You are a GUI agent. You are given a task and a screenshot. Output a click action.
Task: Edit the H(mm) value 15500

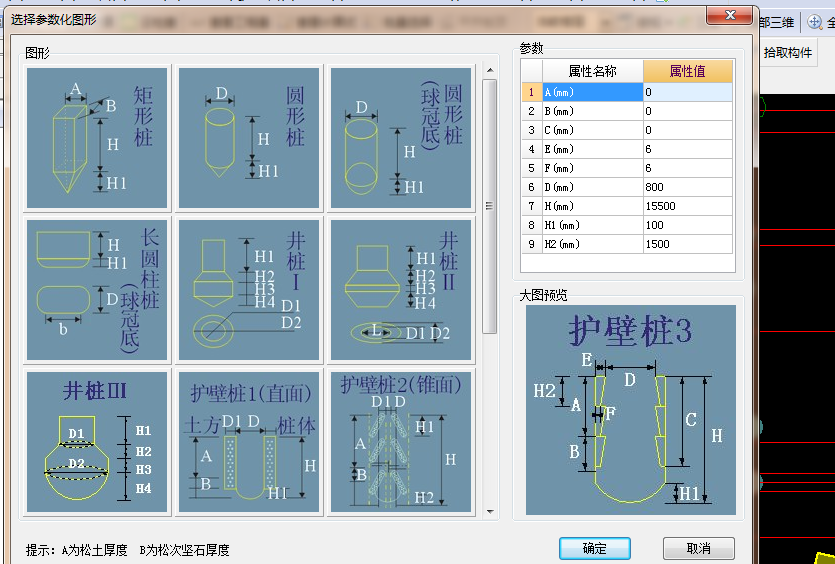(687, 206)
